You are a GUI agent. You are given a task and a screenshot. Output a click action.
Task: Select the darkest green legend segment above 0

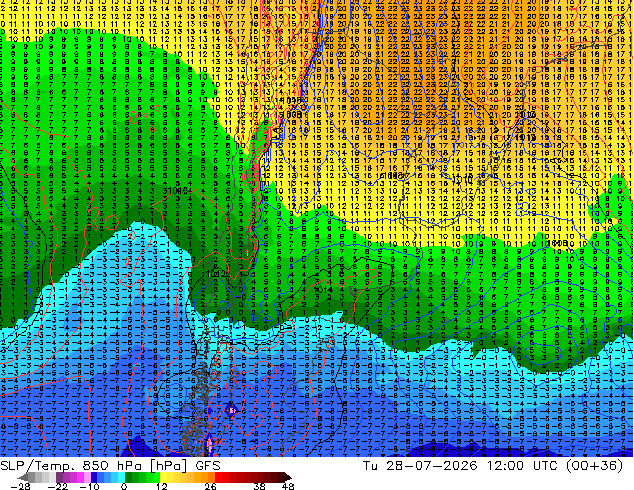[x=129, y=477]
